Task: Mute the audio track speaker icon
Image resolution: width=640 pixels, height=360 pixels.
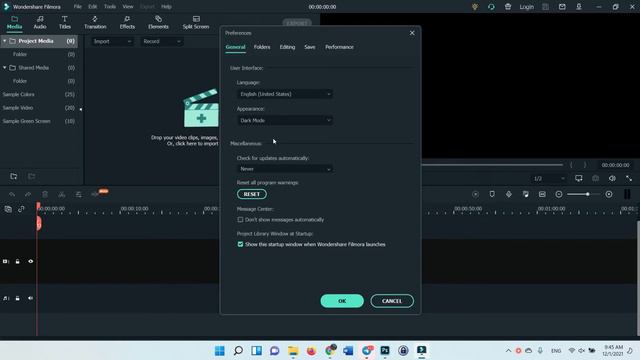Action: 31,298
